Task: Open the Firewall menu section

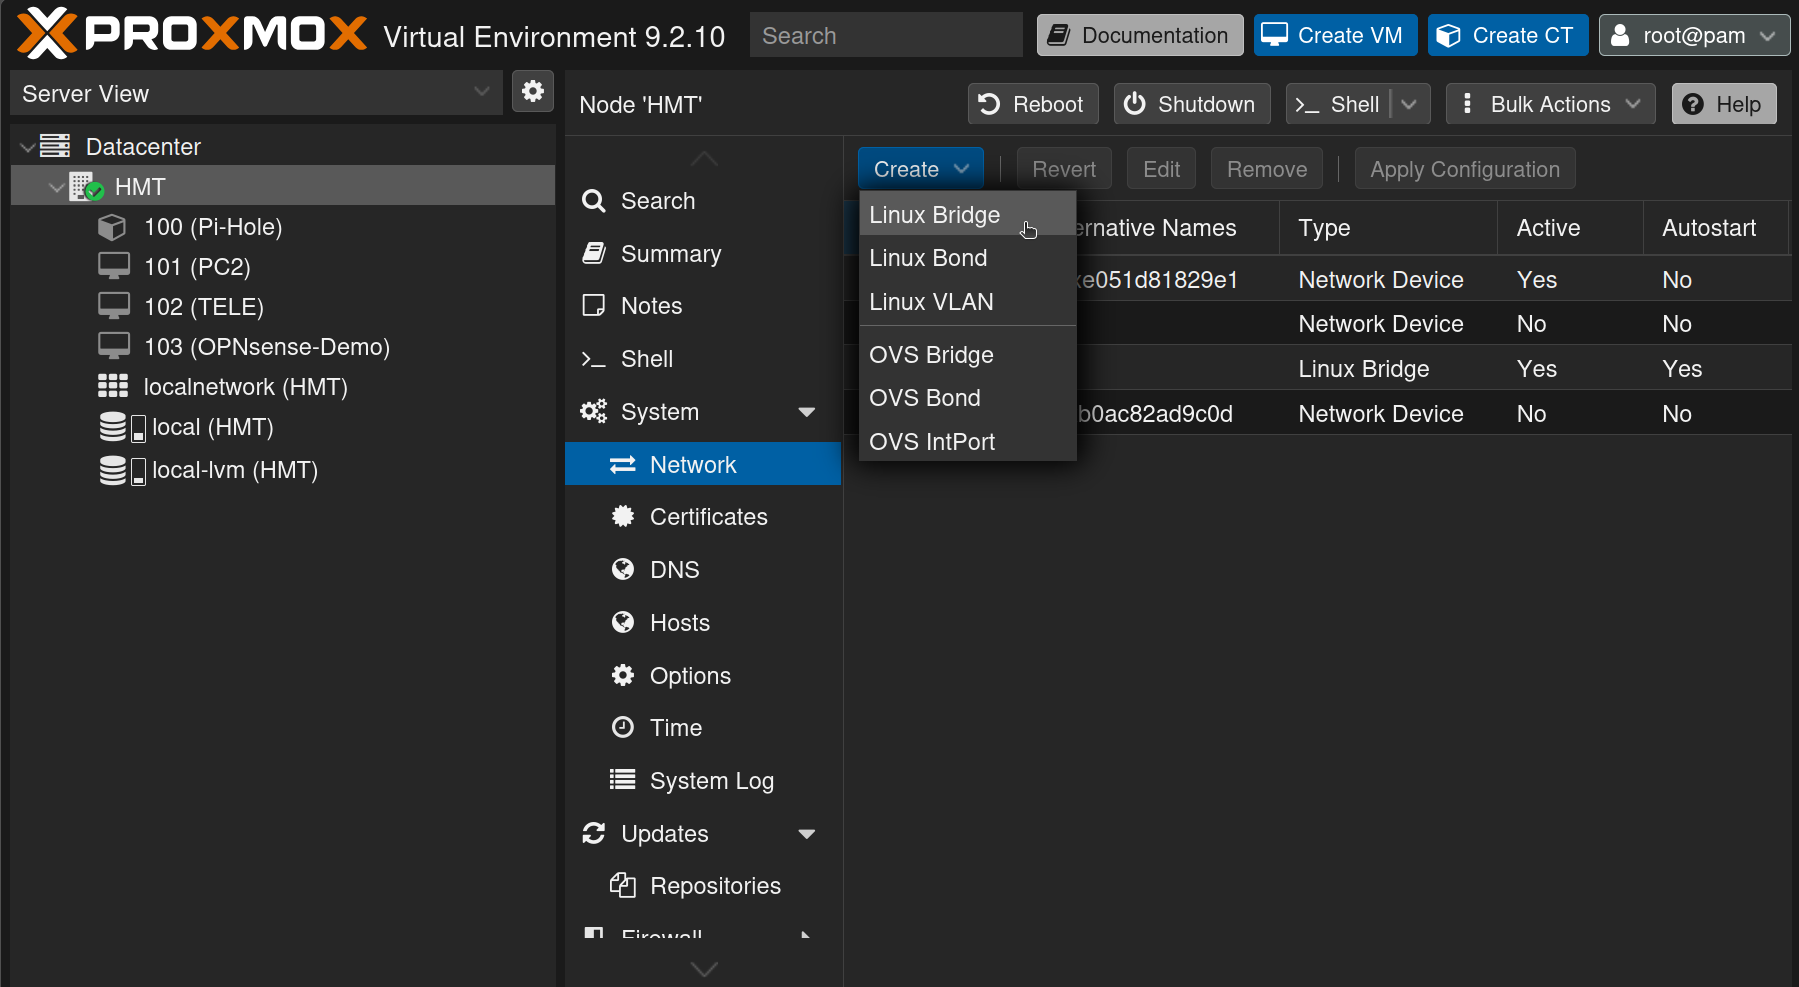Action: click(703, 932)
